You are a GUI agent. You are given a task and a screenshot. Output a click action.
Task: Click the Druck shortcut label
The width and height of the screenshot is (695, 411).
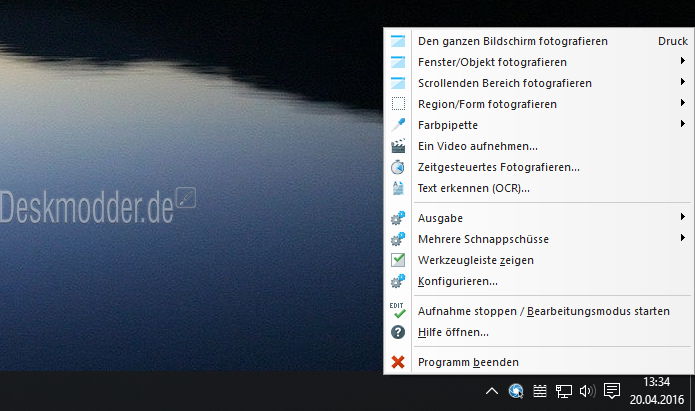click(672, 41)
